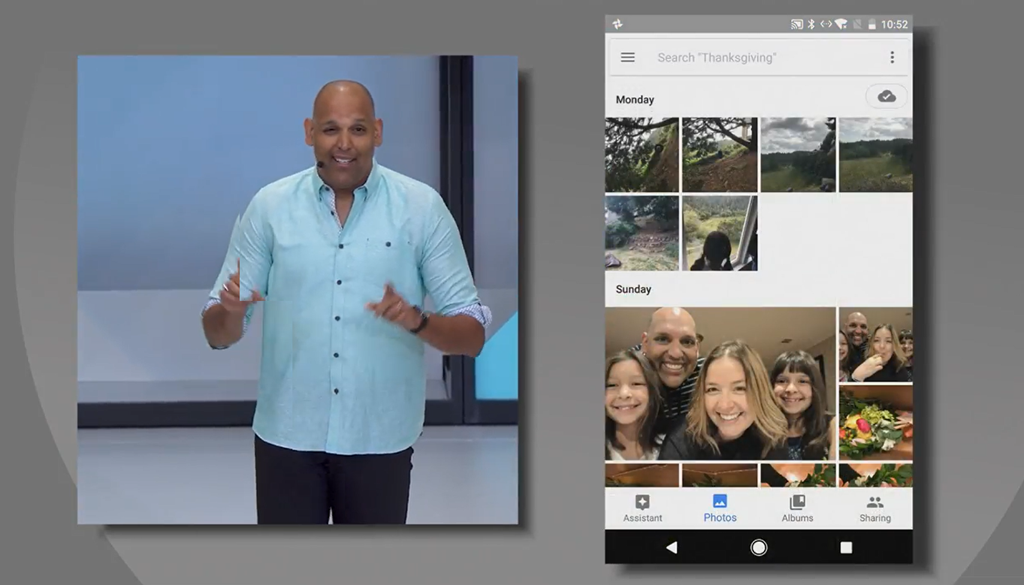Open Monday photo of grassy meadow
The image size is (1024, 585).
click(x=876, y=155)
